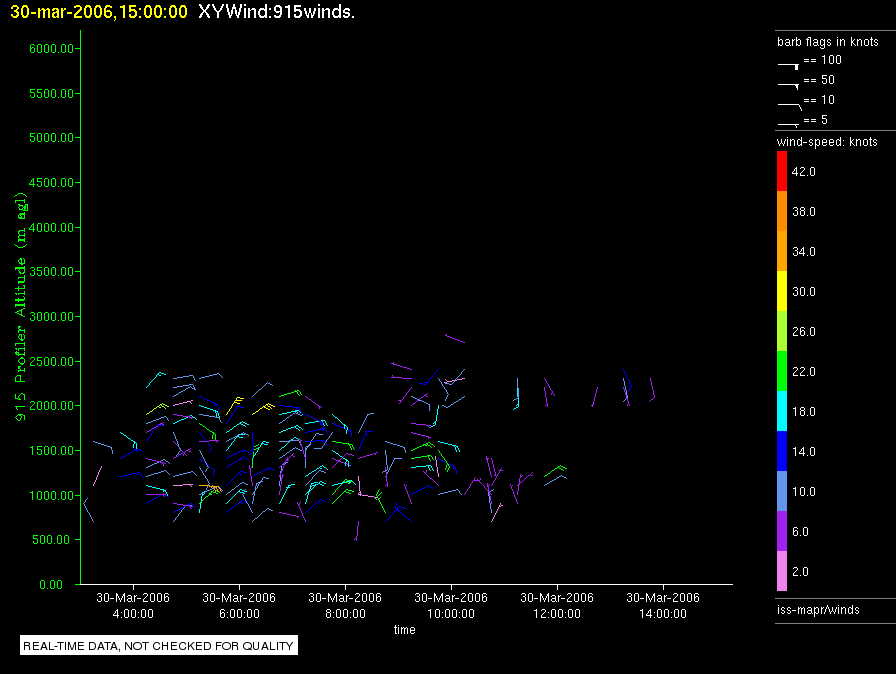Click the 'time' x-axis label
The width and height of the screenshot is (896, 674).
(x=405, y=629)
